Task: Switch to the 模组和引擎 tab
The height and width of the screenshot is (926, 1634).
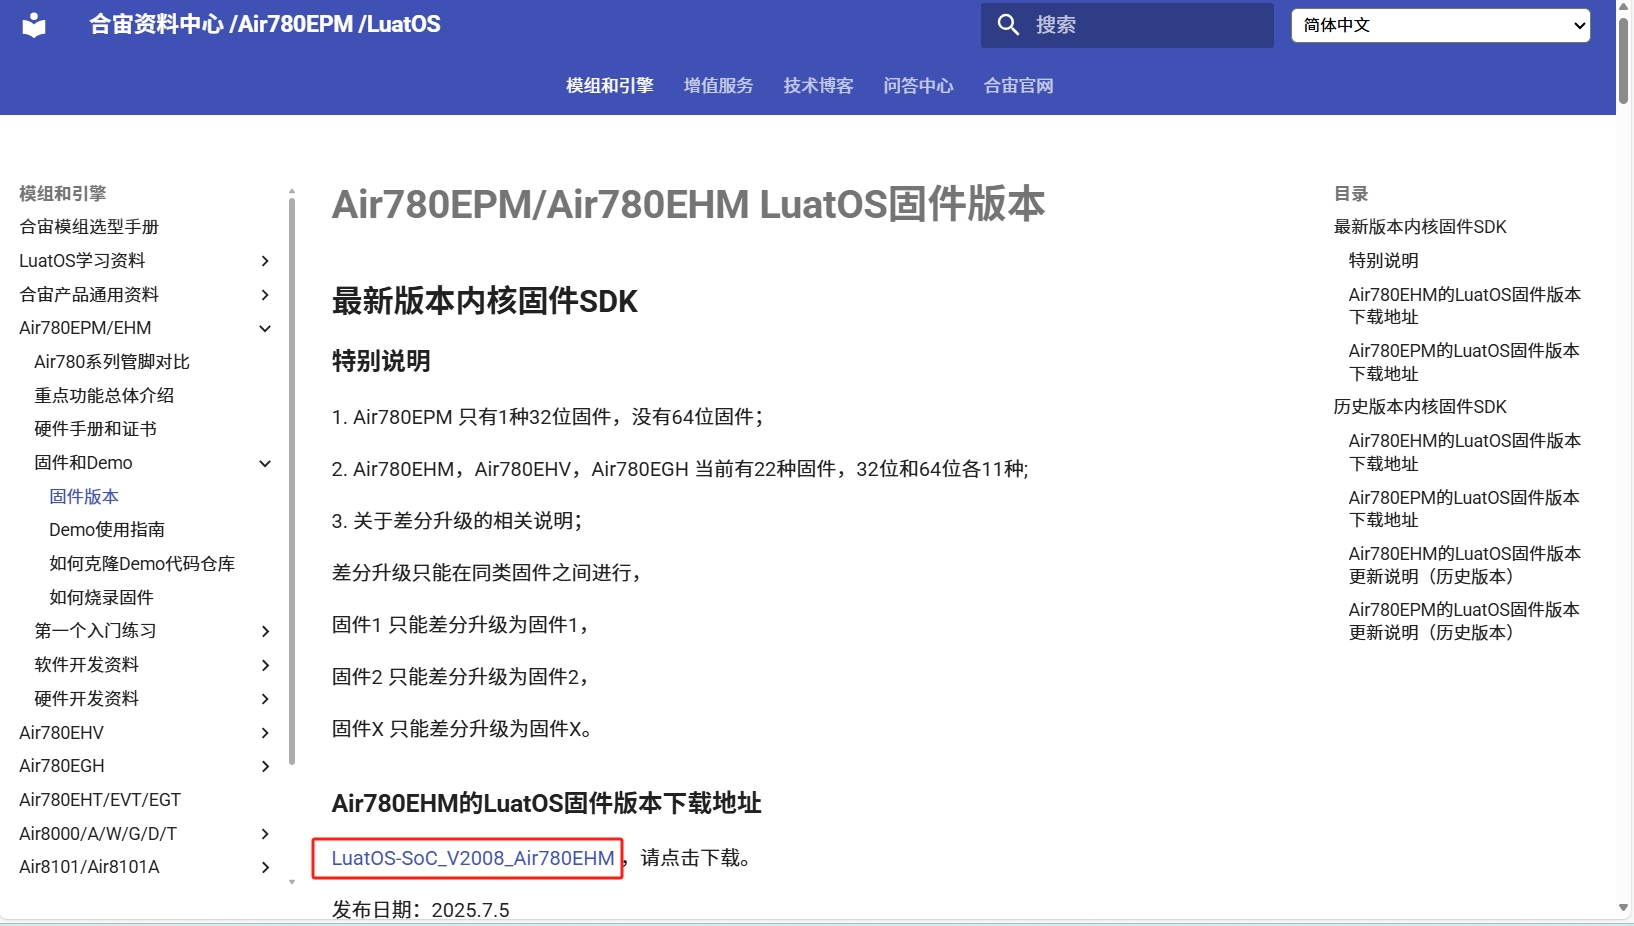Action: [x=609, y=86]
